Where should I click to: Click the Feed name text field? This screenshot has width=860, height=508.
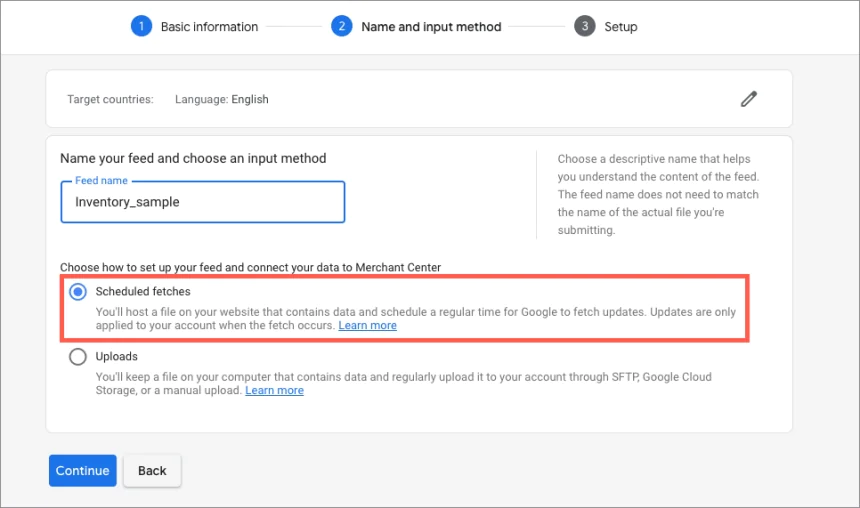203,202
